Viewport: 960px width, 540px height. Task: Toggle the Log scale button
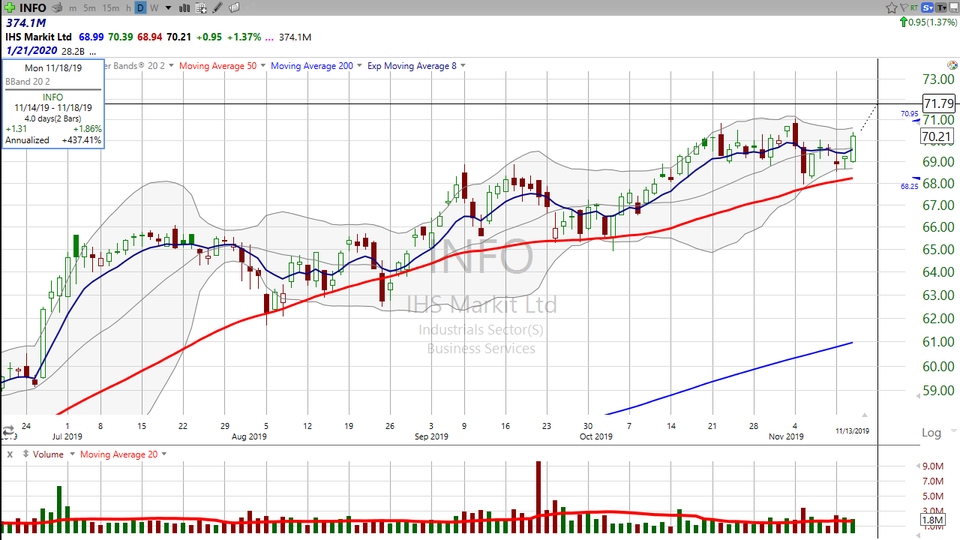(931, 433)
